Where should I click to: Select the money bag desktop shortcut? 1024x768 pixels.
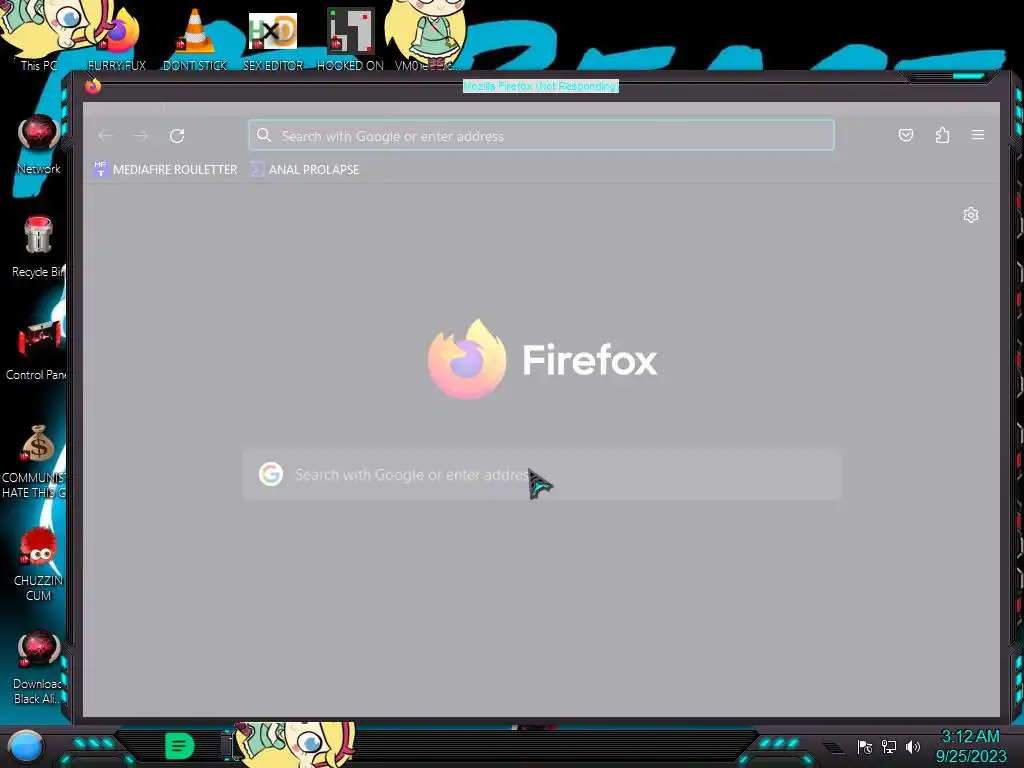tap(34, 462)
